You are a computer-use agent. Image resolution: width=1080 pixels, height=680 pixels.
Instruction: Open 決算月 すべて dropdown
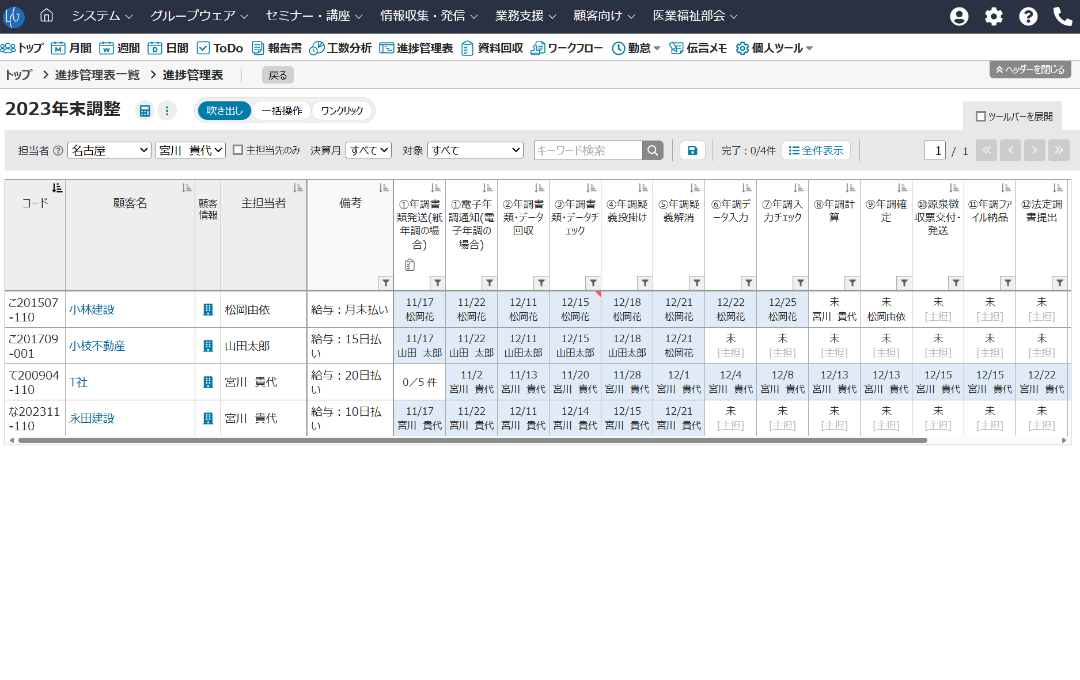point(368,150)
